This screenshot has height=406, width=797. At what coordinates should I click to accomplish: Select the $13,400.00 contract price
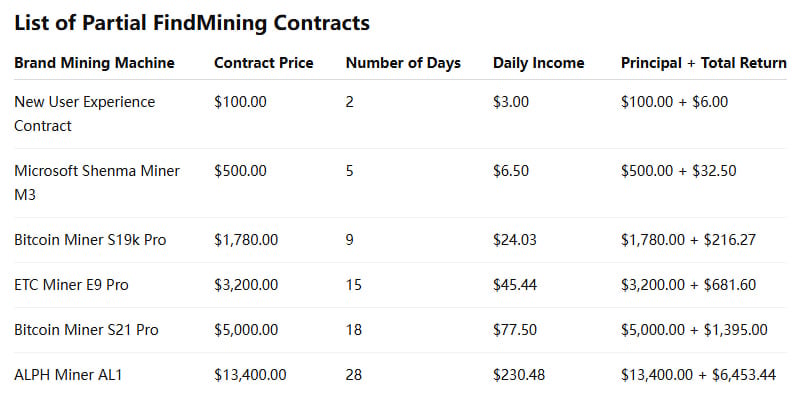[x=250, y=376]
